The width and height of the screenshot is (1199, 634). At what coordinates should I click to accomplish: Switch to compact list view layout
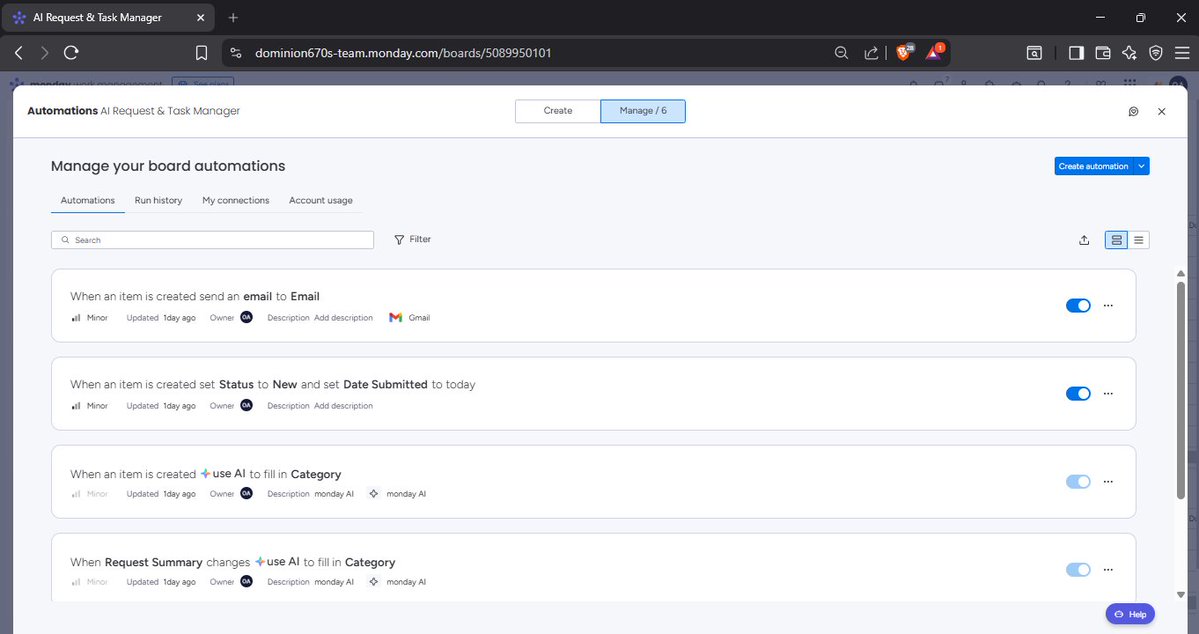1139,240
